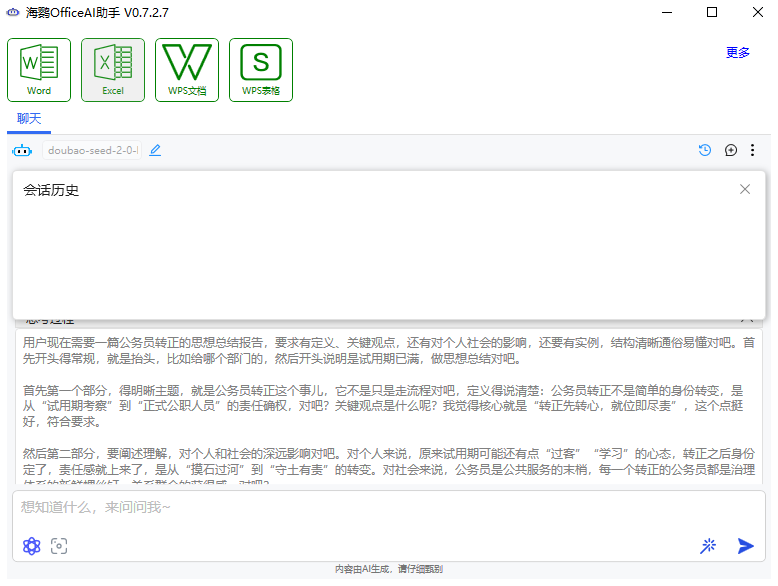This screenshot has width=778, height=586.
Task: Open the Word integration button
Action: pyautogui.click(x=39, y=70)
